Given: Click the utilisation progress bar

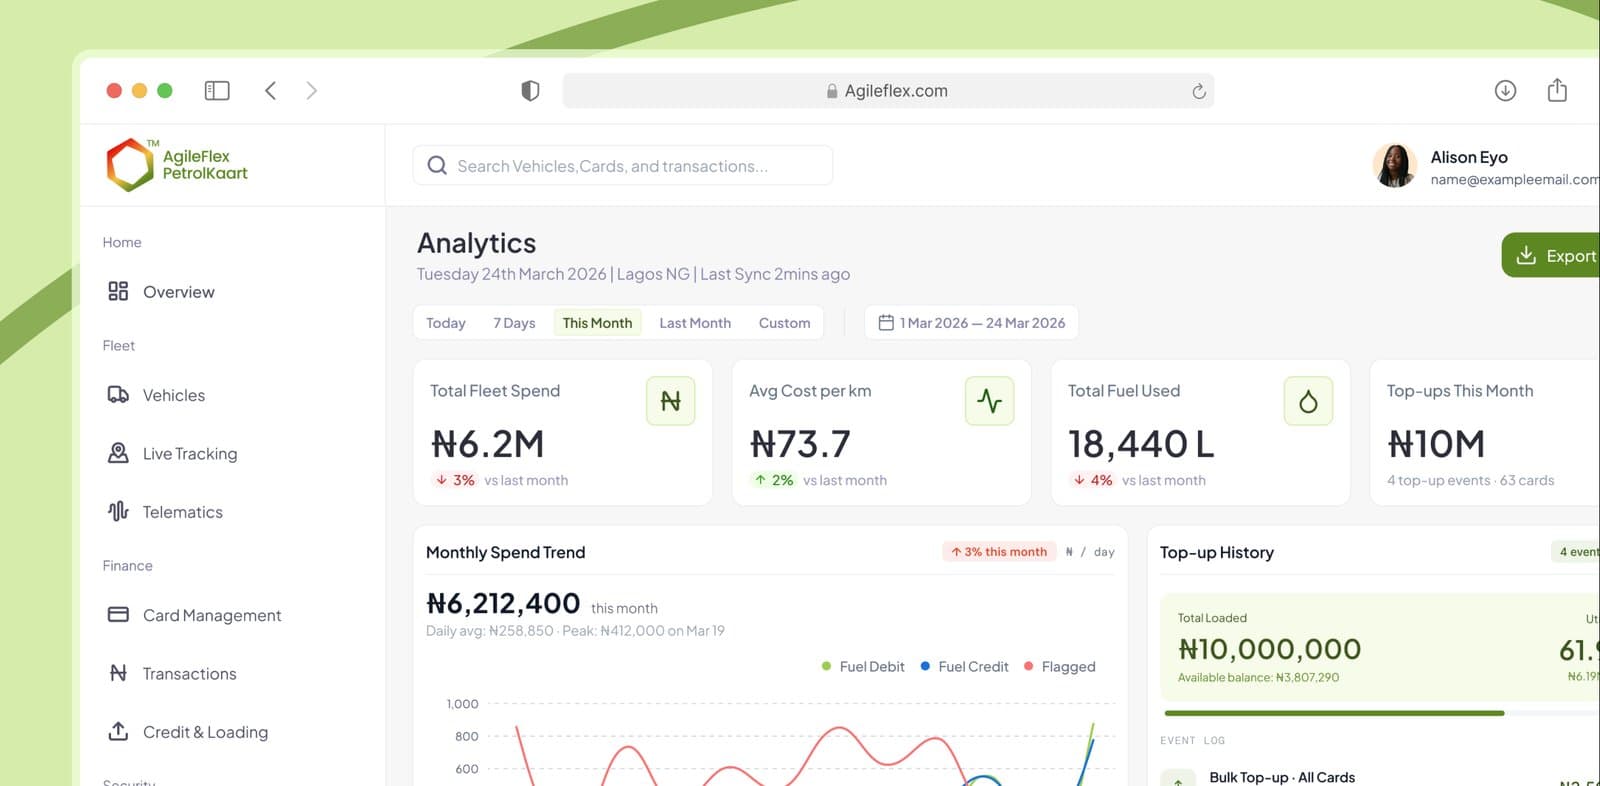Looking at the screenshot, I should pos(1382,713).
